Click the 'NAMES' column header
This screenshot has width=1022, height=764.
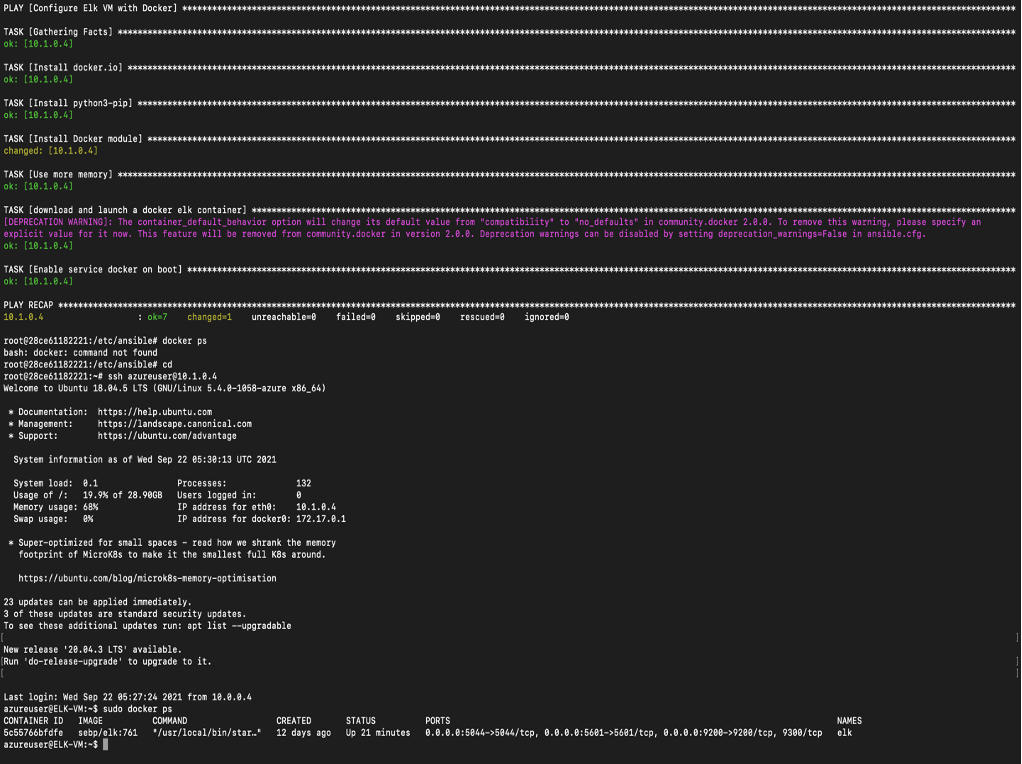[x=849, y=721]
